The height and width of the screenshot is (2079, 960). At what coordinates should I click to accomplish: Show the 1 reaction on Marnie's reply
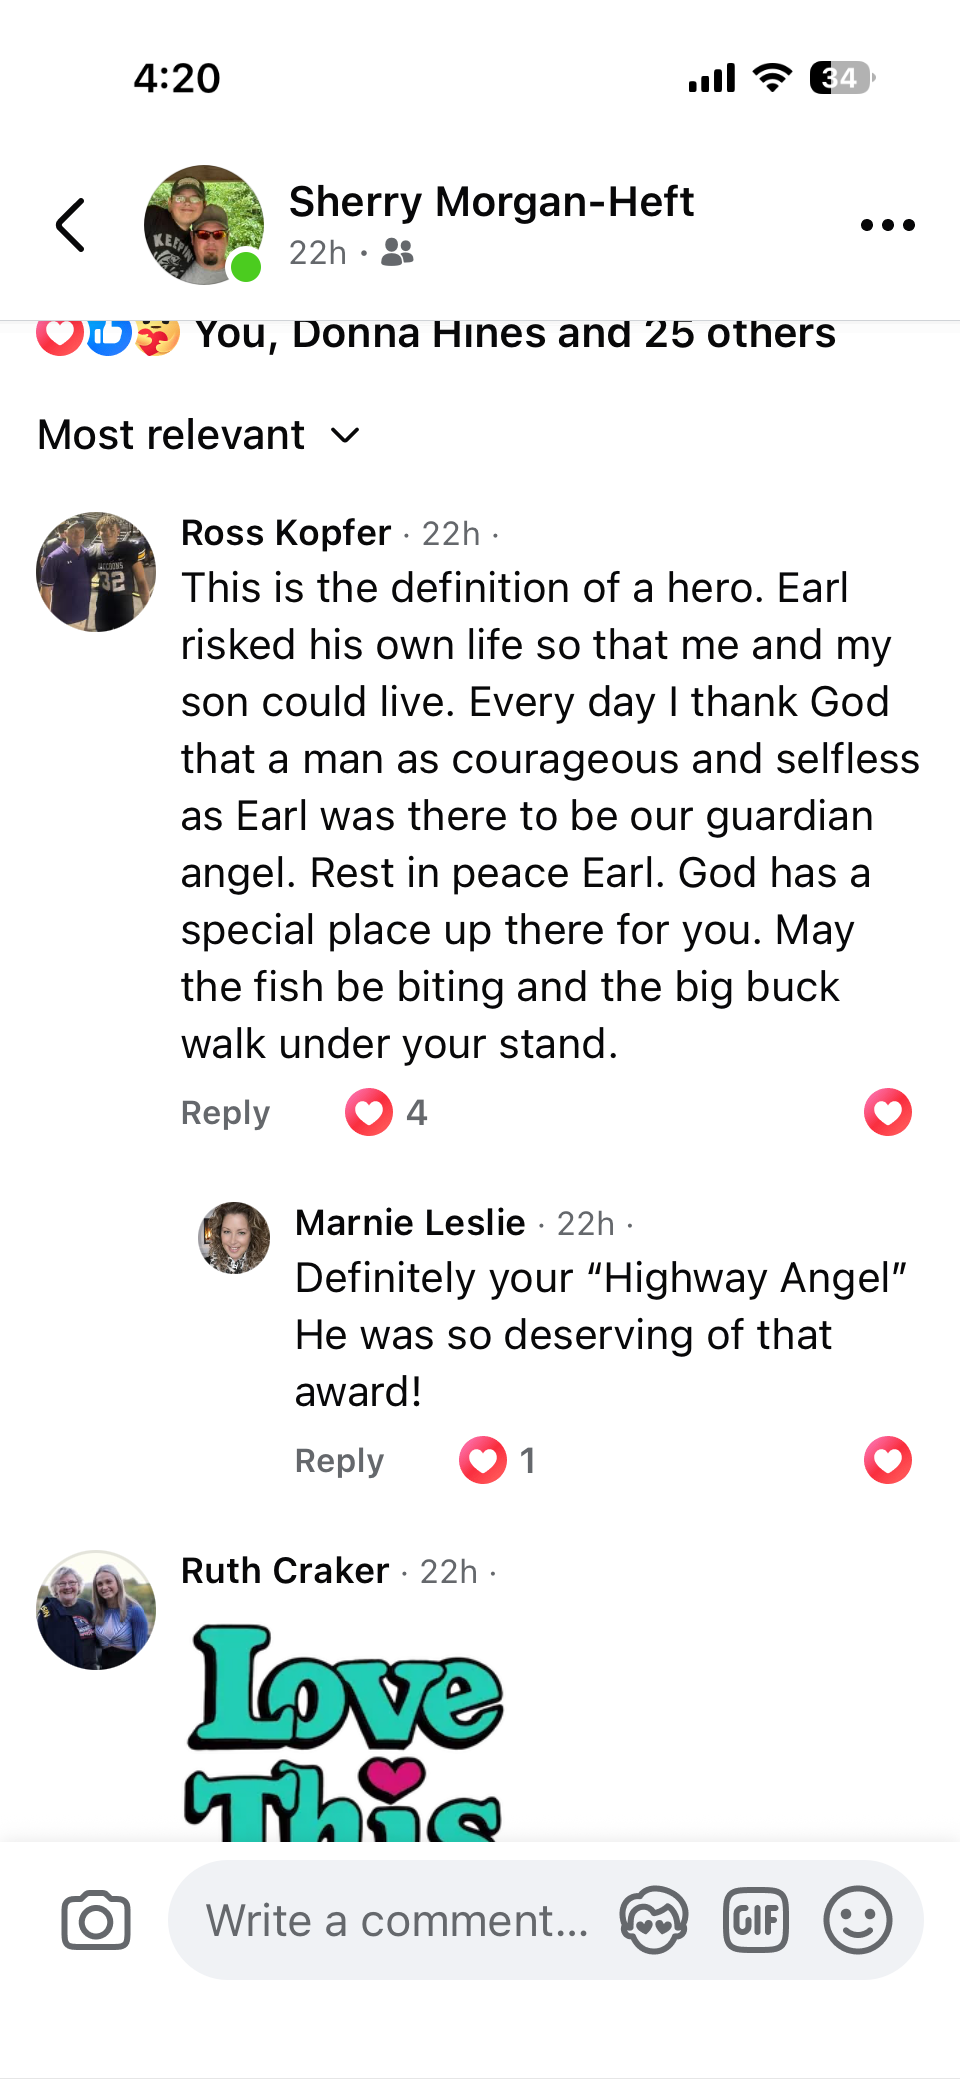[498, 1460]
